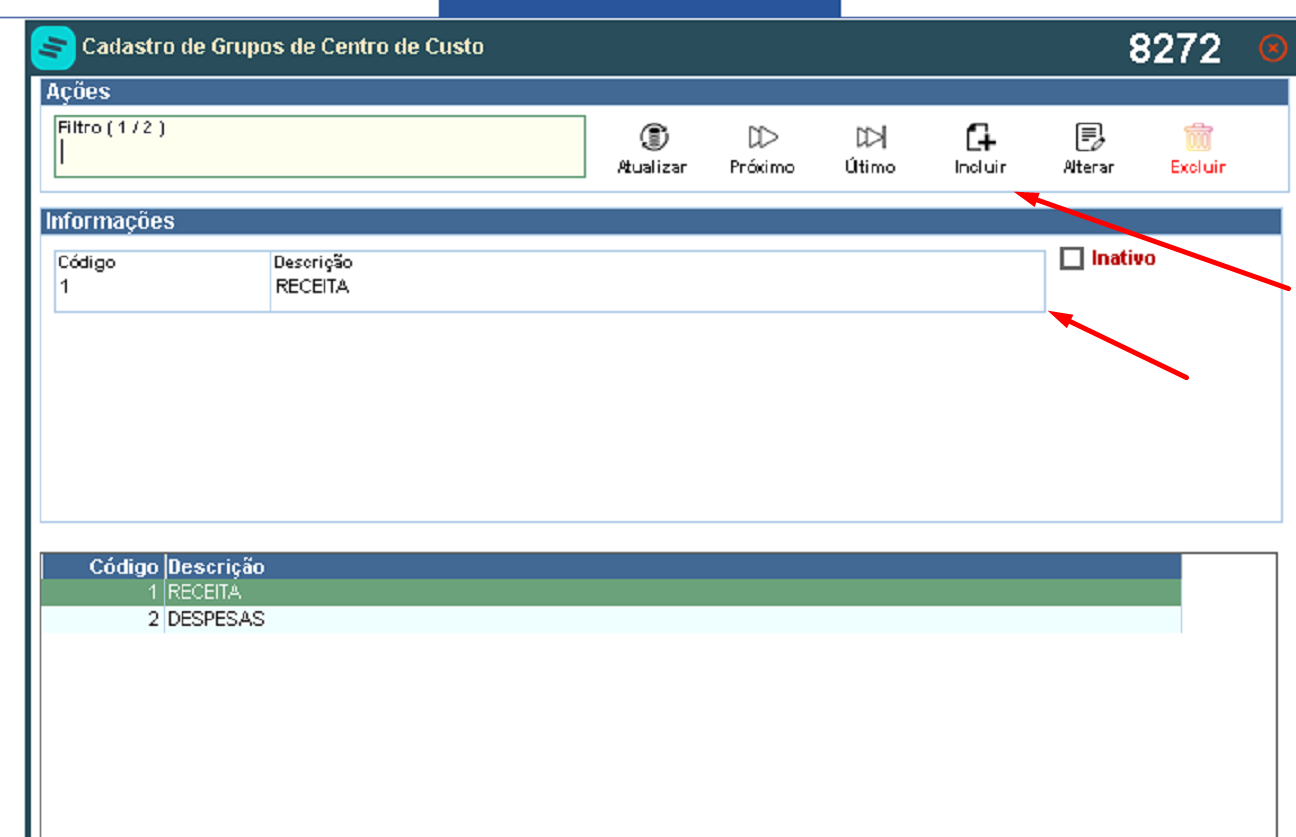The image size is (1296, 837).
Task: Click the Atualizar refresh icon
Action: click(x=652, y=137)
